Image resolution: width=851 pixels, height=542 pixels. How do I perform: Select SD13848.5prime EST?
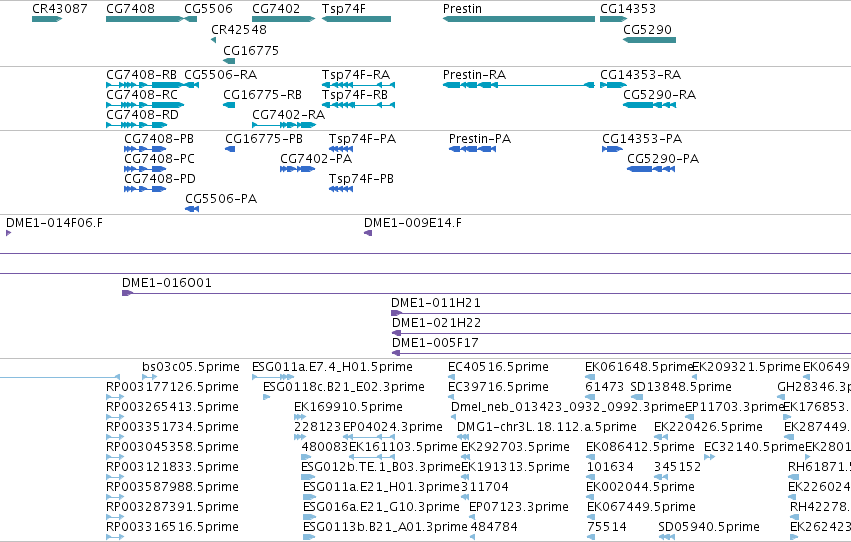636,397
